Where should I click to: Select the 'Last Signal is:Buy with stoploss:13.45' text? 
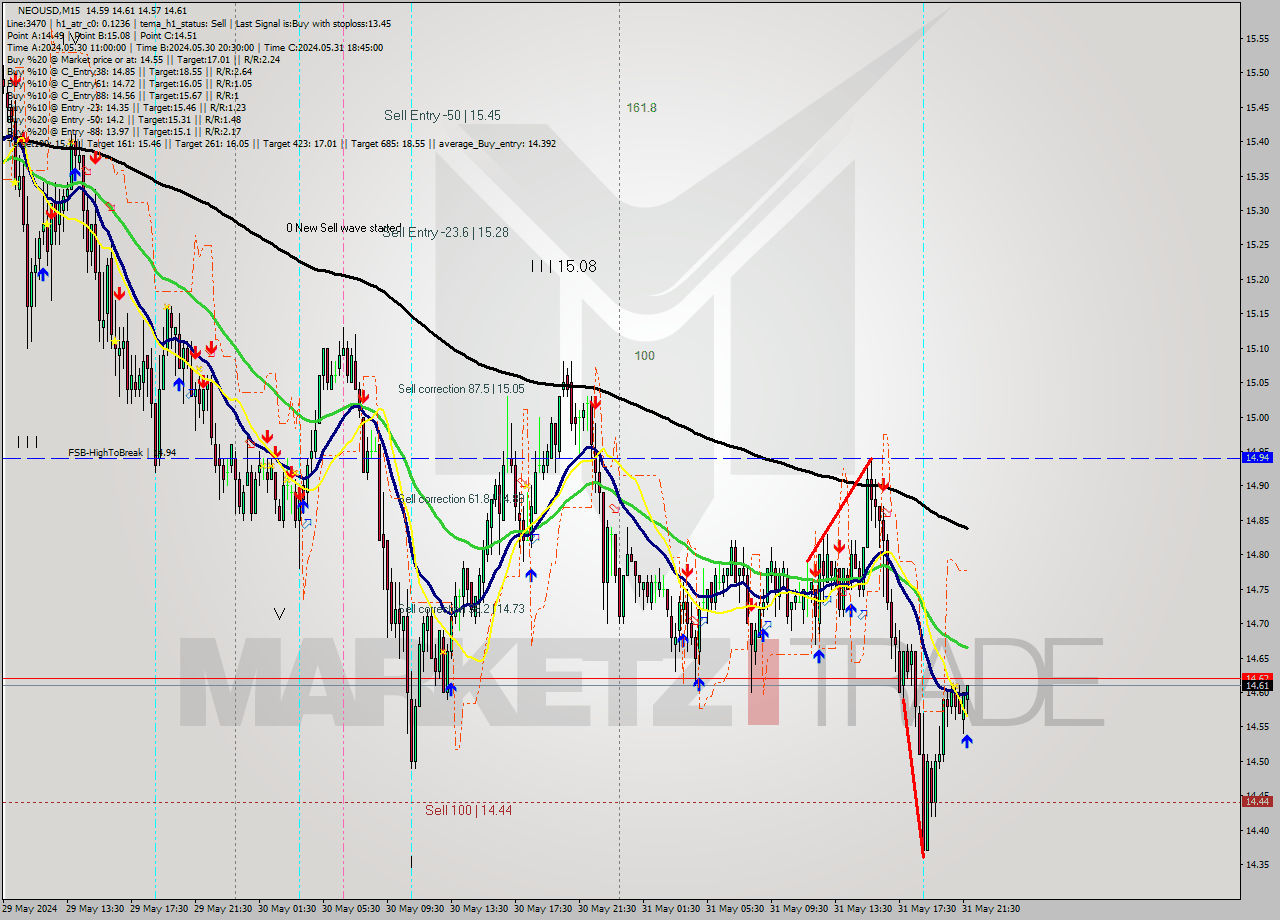click(x=311, y=23)
